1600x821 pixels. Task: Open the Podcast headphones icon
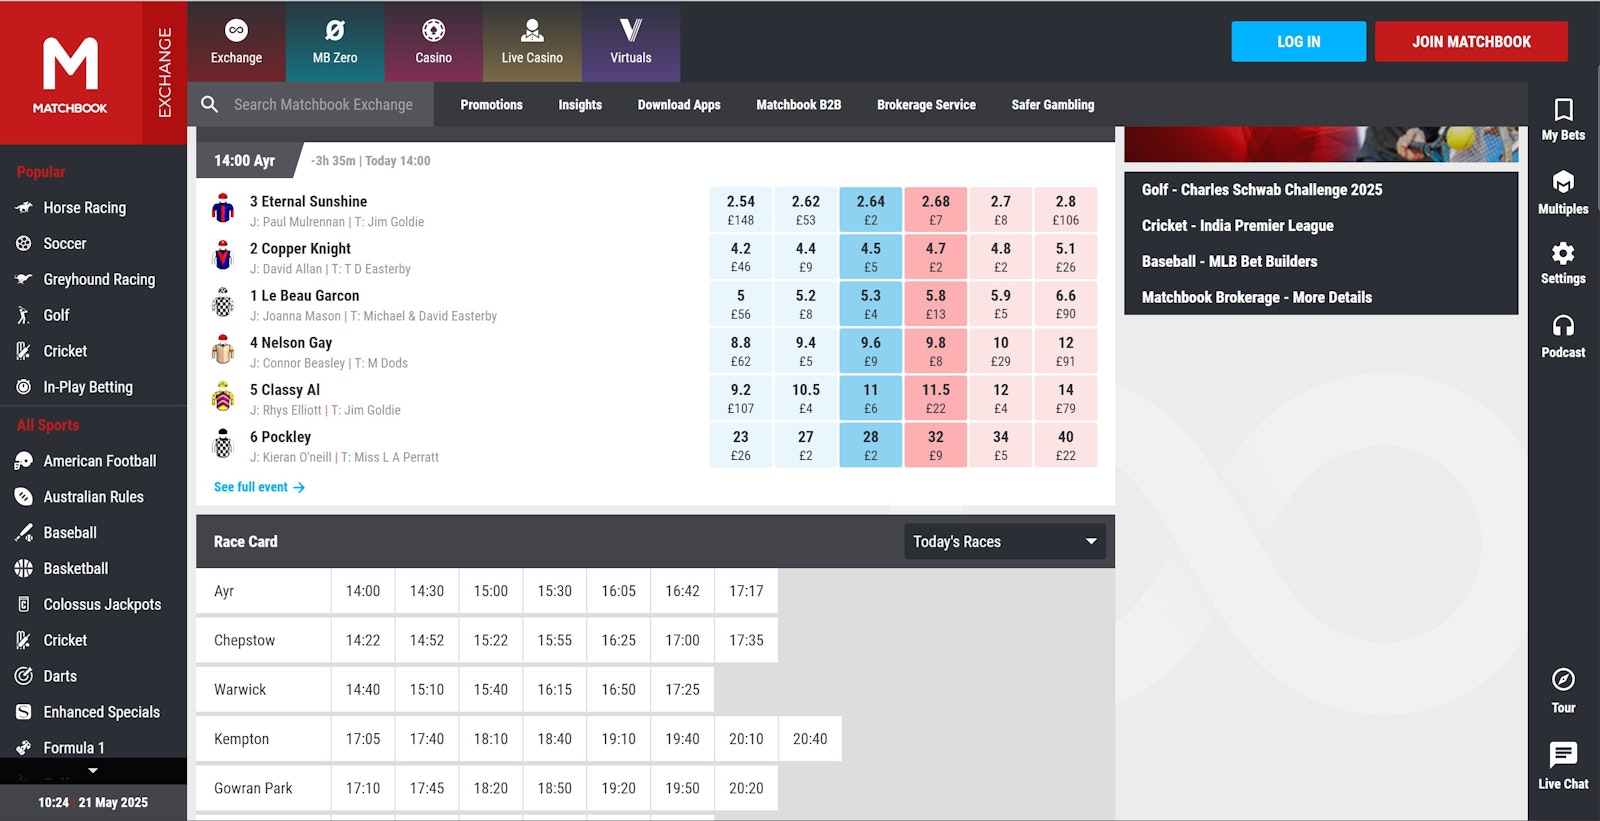pyautogui.click(x=1563, y=327)
